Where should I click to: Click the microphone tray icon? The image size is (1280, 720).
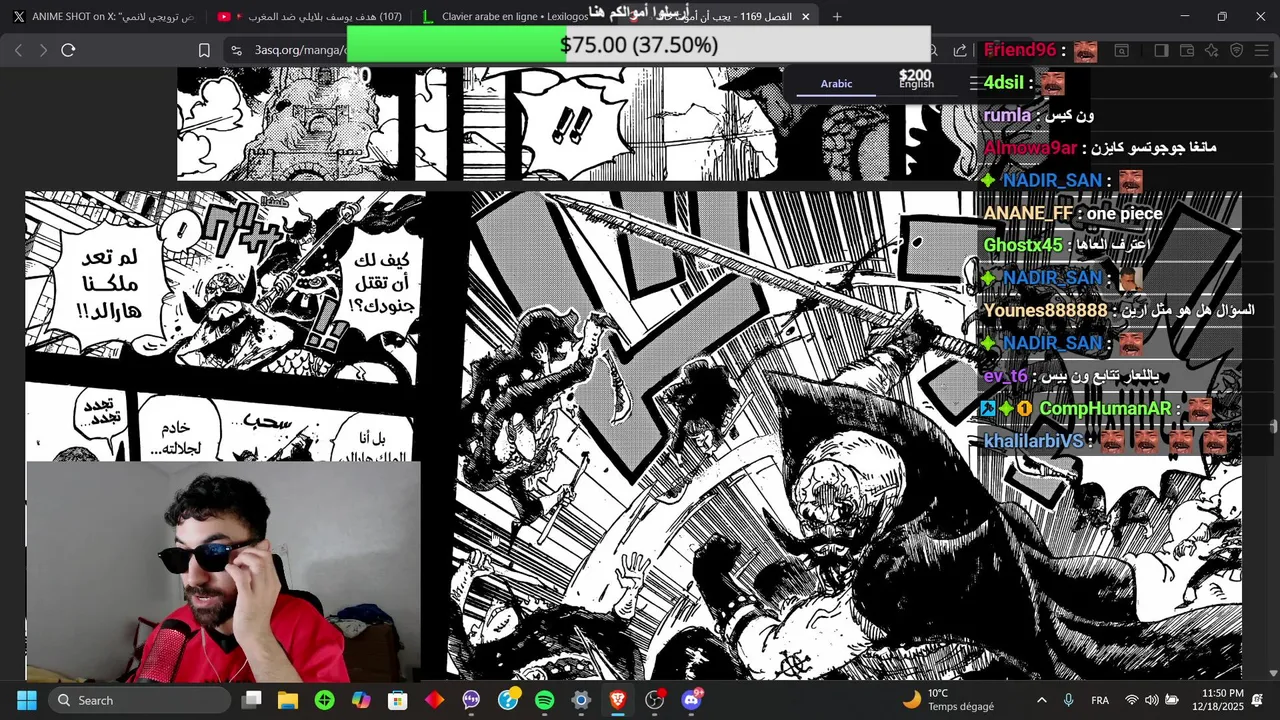coord(1069,700)
